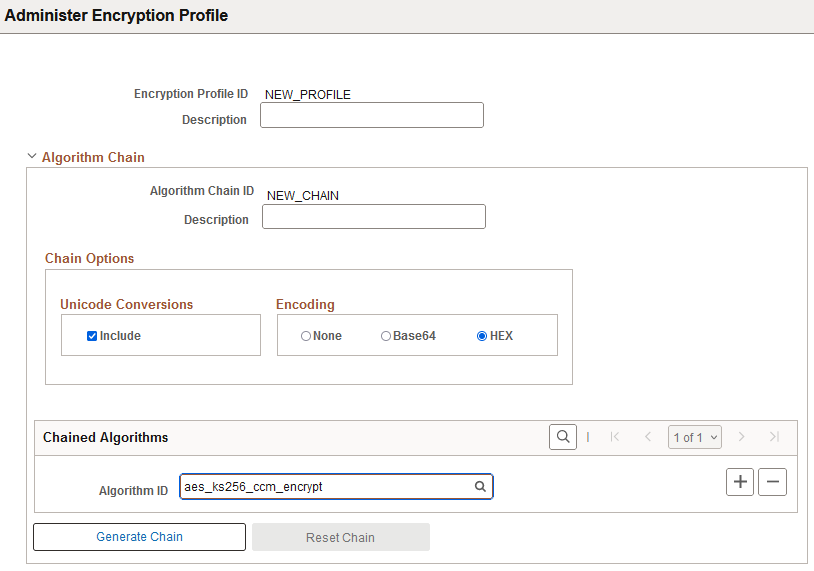The height and width of the screenshot is (571, 814).
Task: Go to first row in Chained Algorithms
Action: (615, 437)
